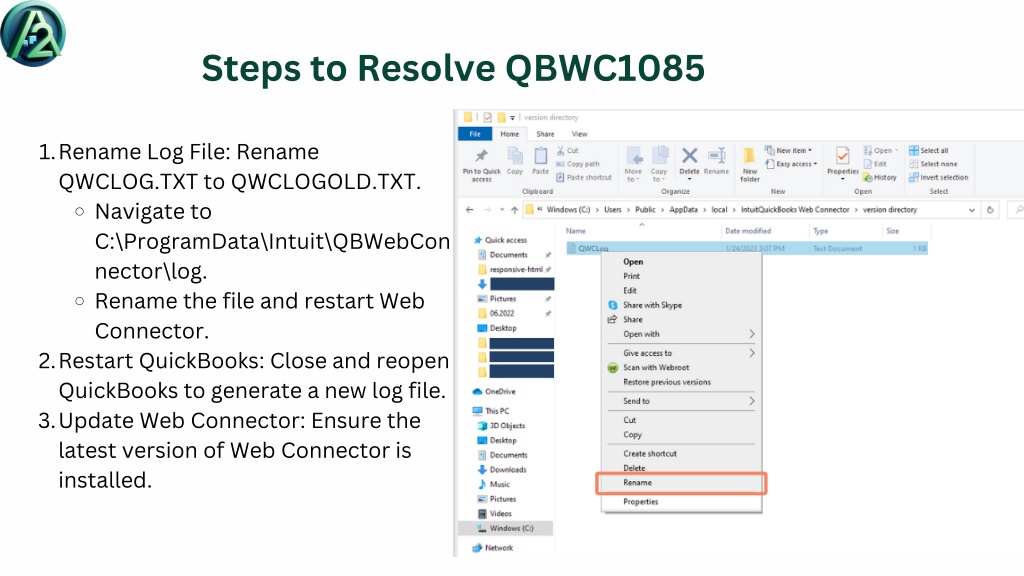Open Network in the navigation pane
Screen dimensions: 1024x576
pos(493,548)
